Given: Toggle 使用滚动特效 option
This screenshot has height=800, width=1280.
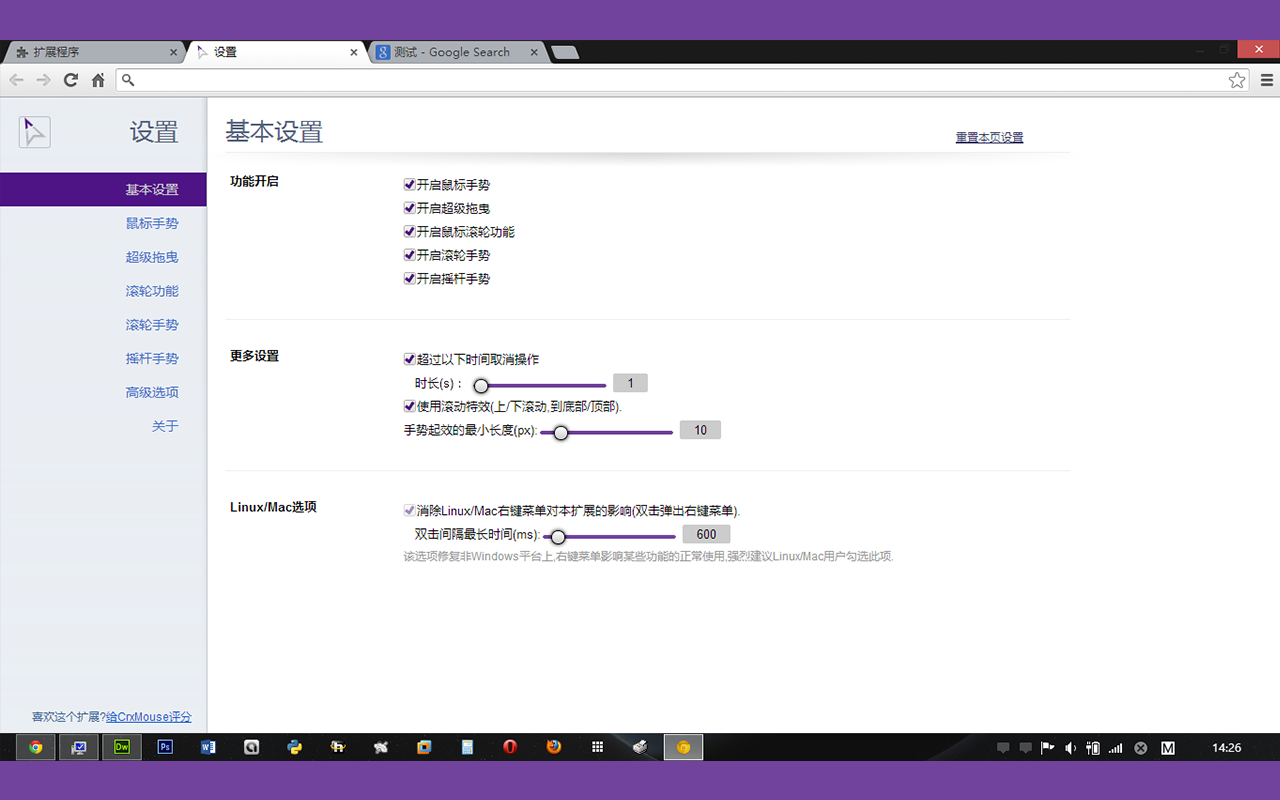Looking at the screenshot, I should (409, 405).
